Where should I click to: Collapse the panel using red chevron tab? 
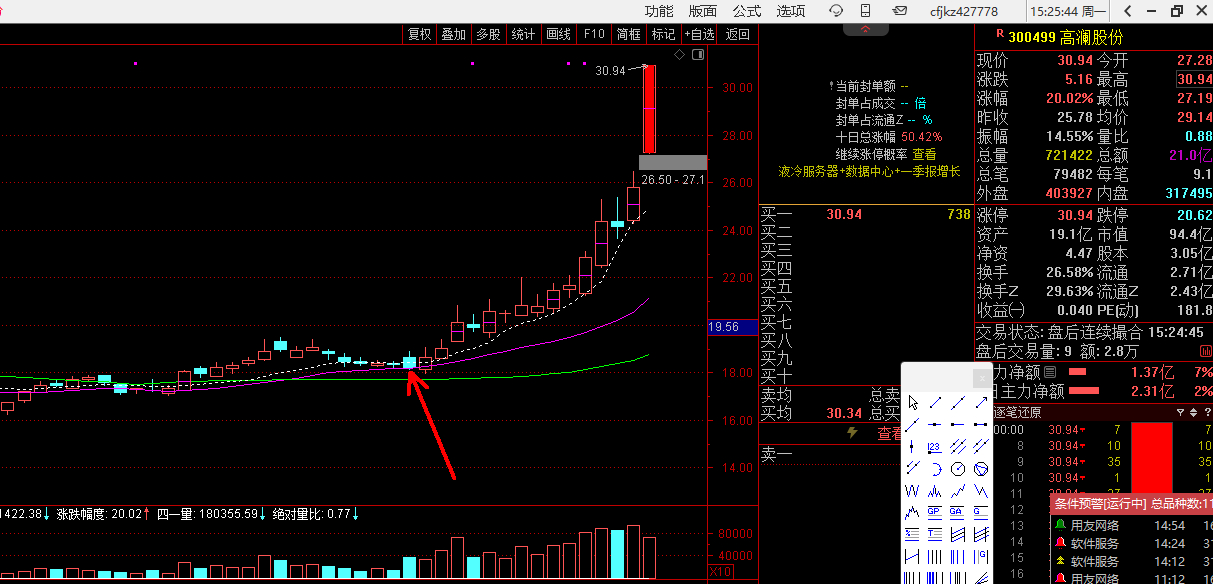tap(865, 29)
